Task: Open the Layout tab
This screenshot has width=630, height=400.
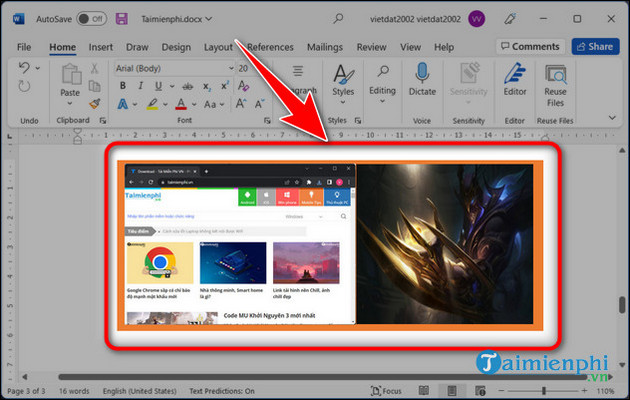Action: click(x=218, y=47)
